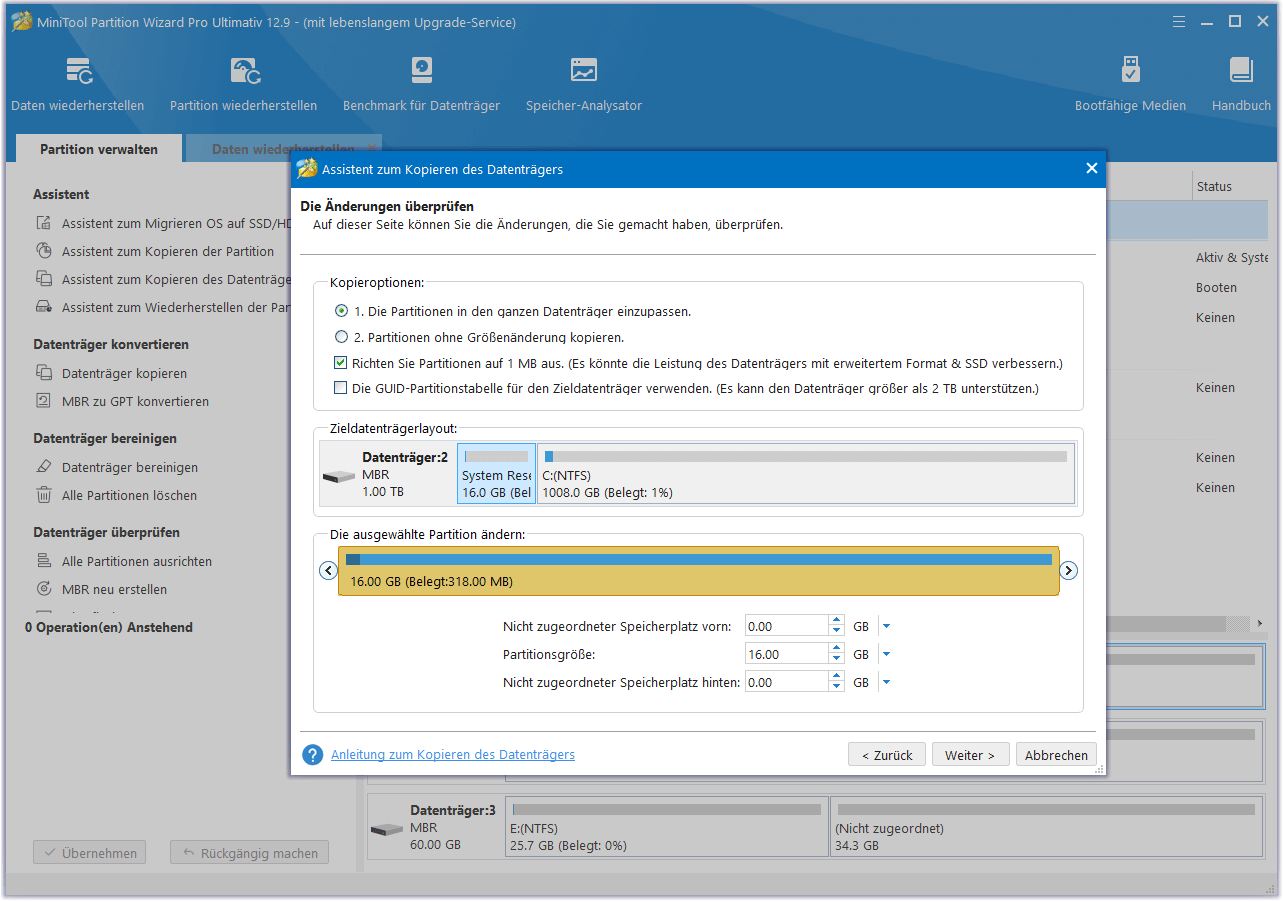The width and height of the screenshot is (1283, 902).
Task: Click Assistent zum Kopieren der Partition icon
Action: coord(44,252)
